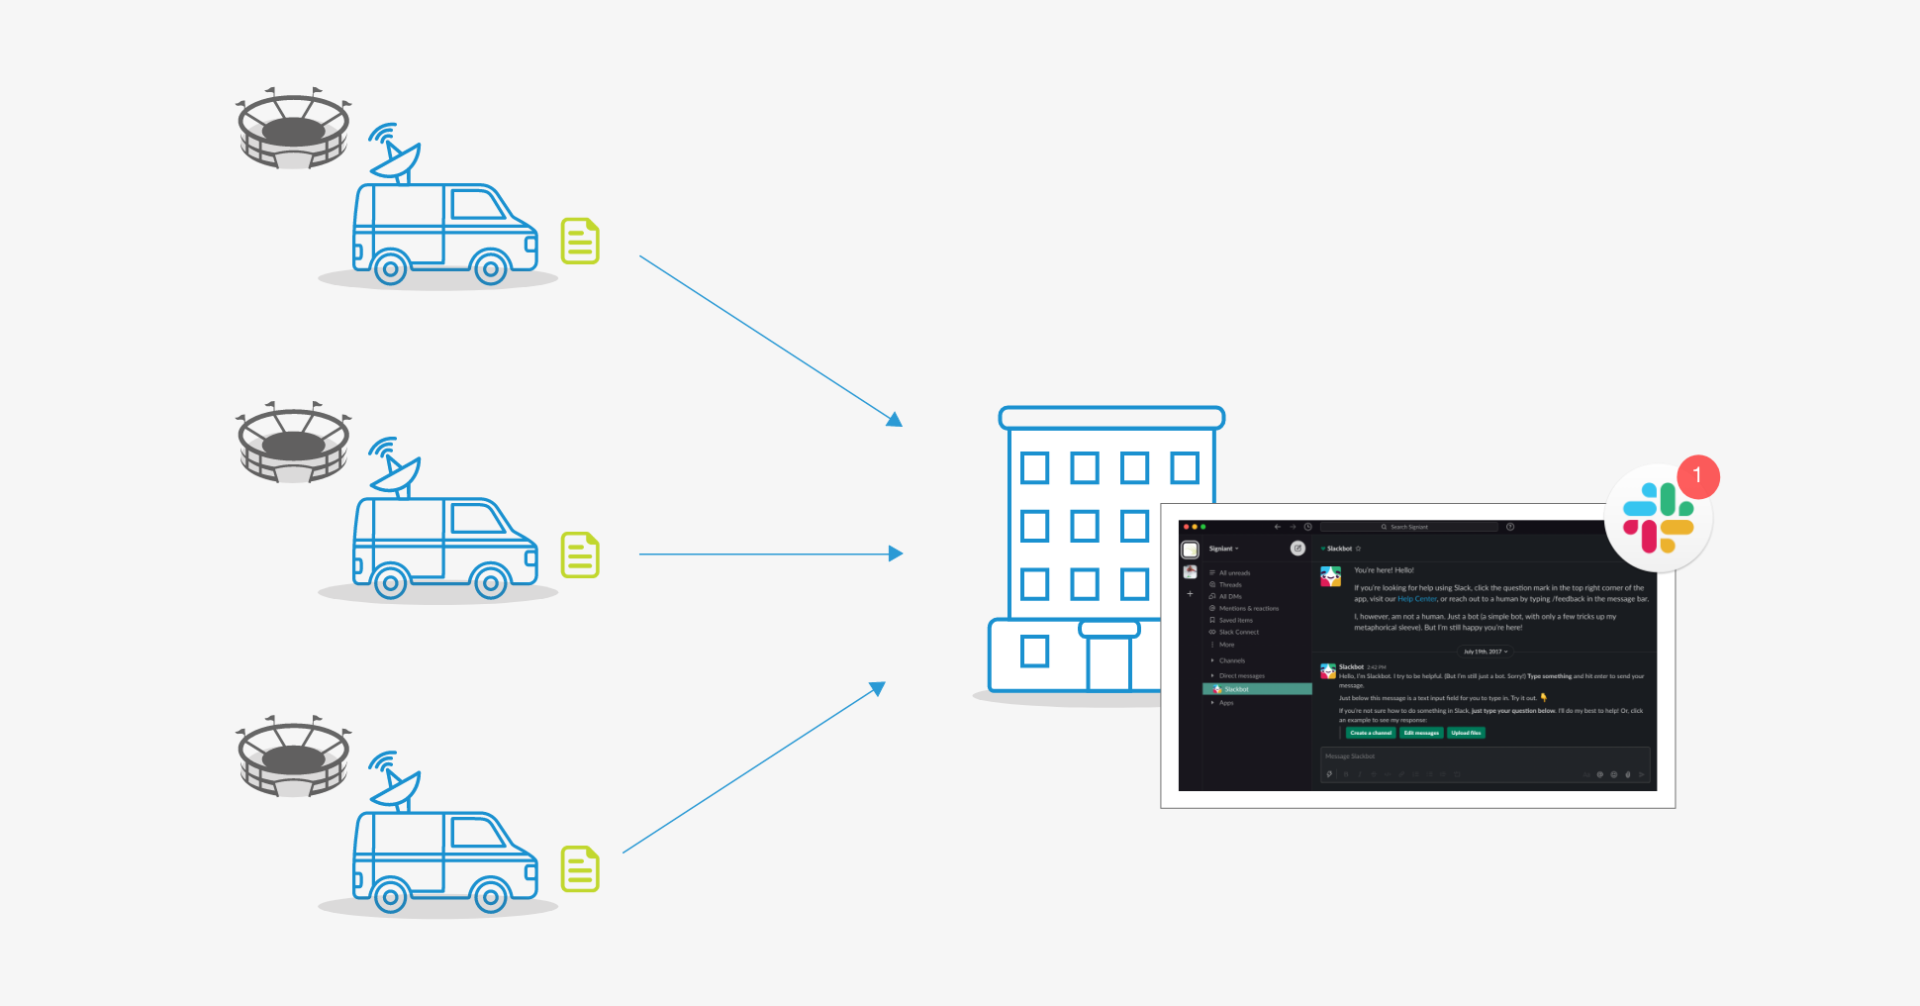Expand the Direct messages section
Screen dimensions: 1920x1006
(x=1237, y=676)
